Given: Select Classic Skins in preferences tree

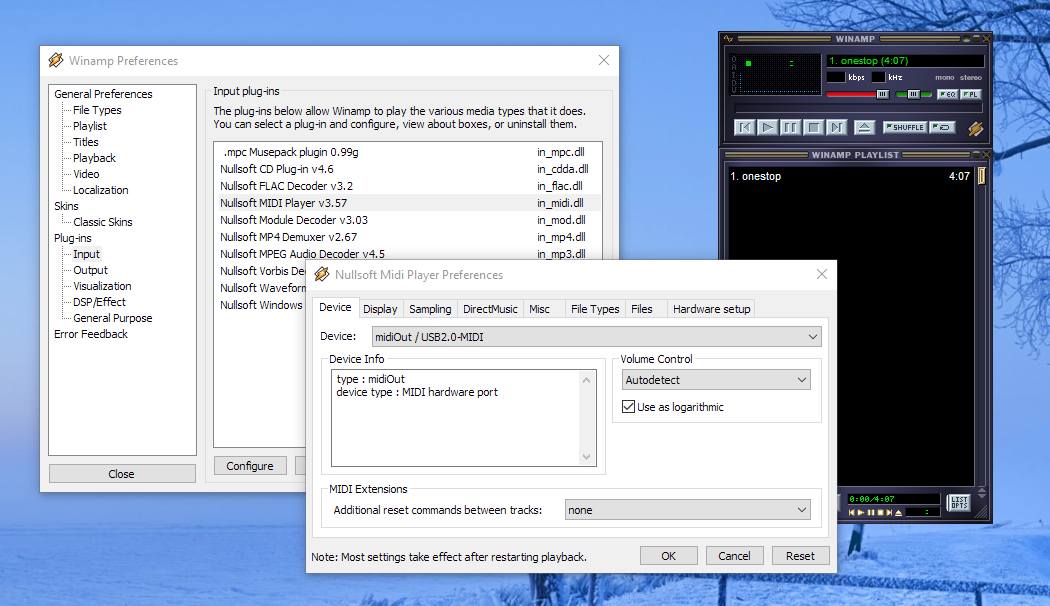Looking at the screenshot, I should tap(102, 222).
